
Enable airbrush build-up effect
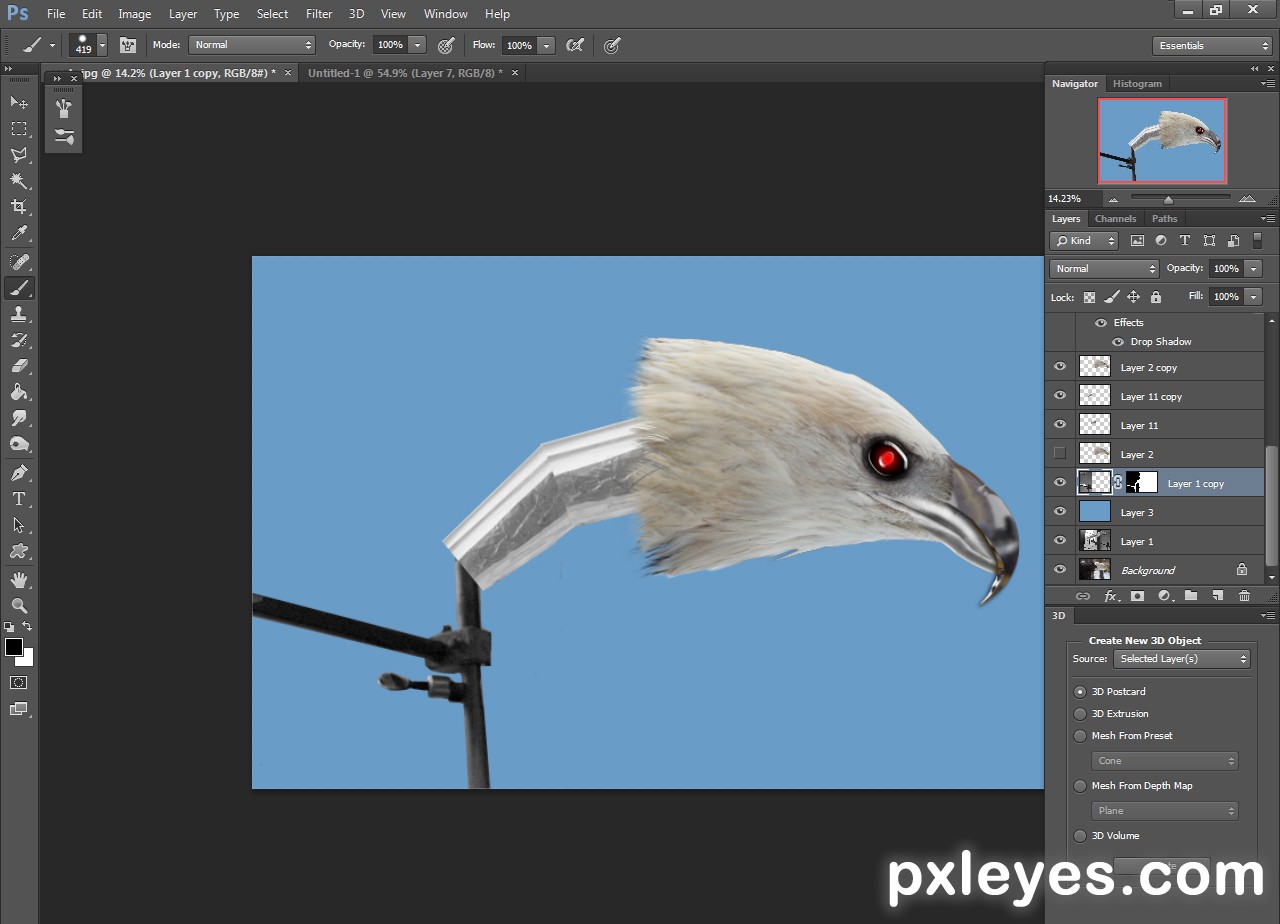pyautogui.click(x=575, y=45)
